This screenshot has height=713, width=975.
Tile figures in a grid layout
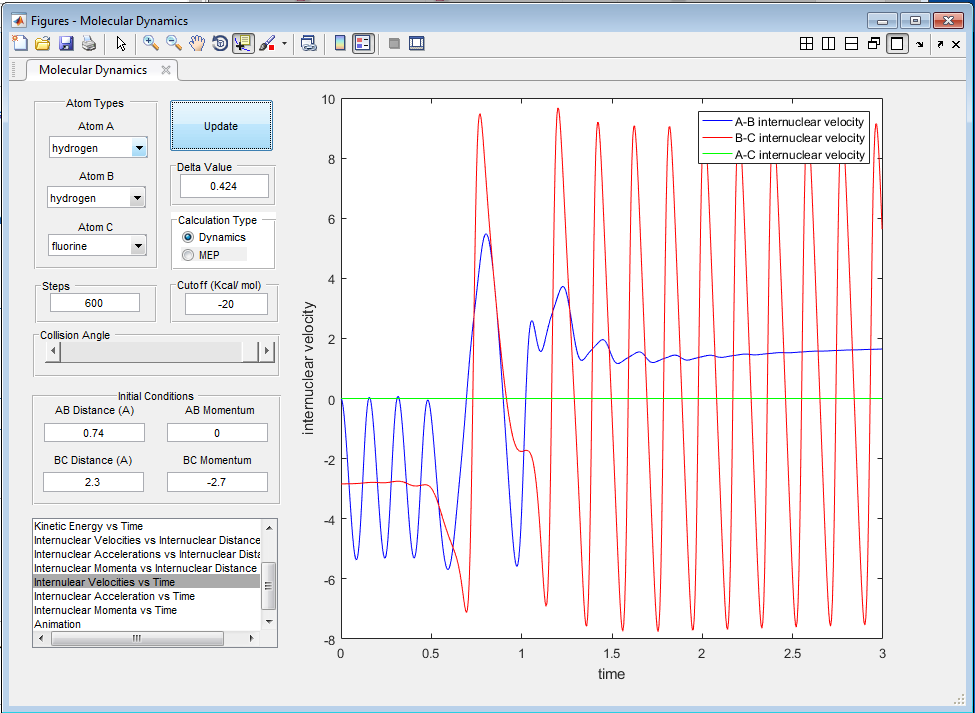pos(806,43)
